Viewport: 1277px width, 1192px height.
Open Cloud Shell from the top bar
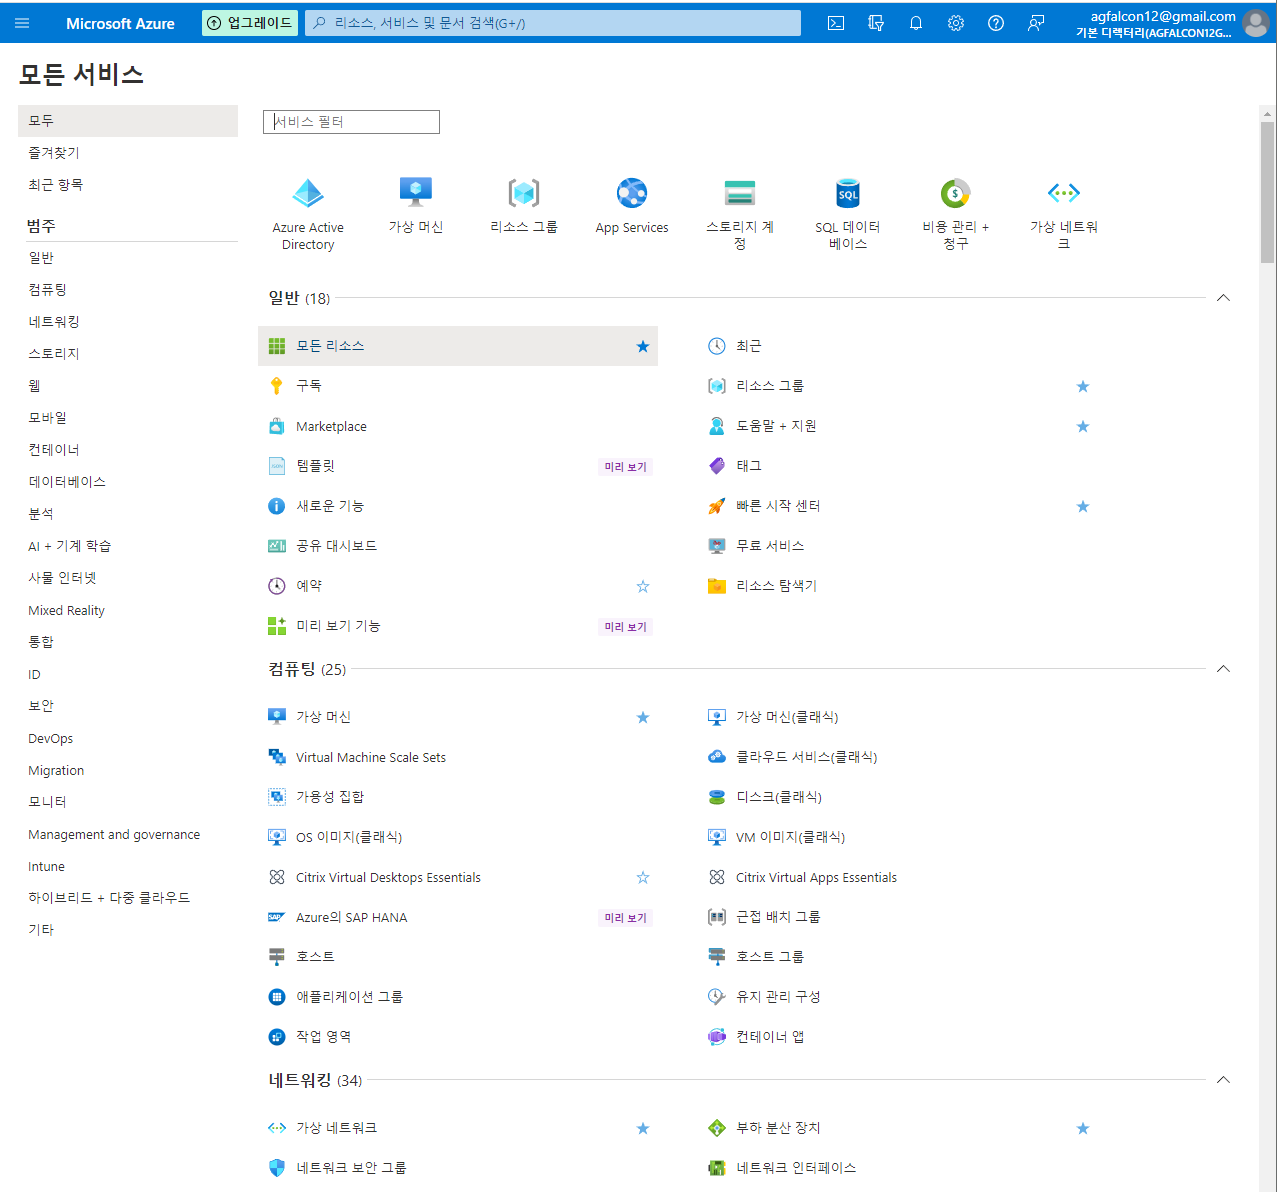836,23
